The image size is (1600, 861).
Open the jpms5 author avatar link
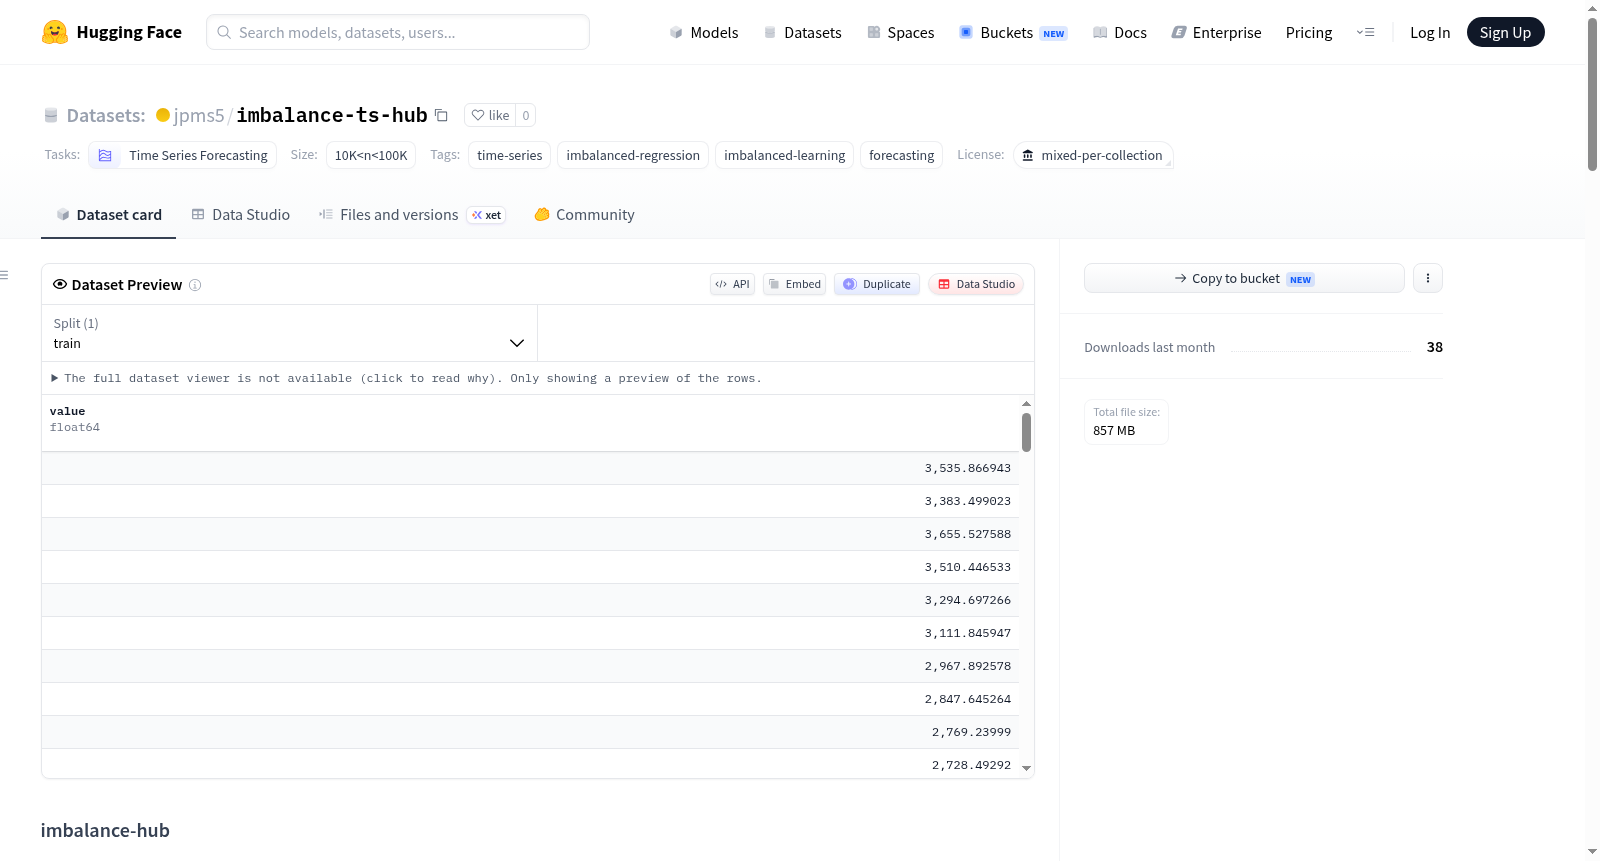[163, 115]
